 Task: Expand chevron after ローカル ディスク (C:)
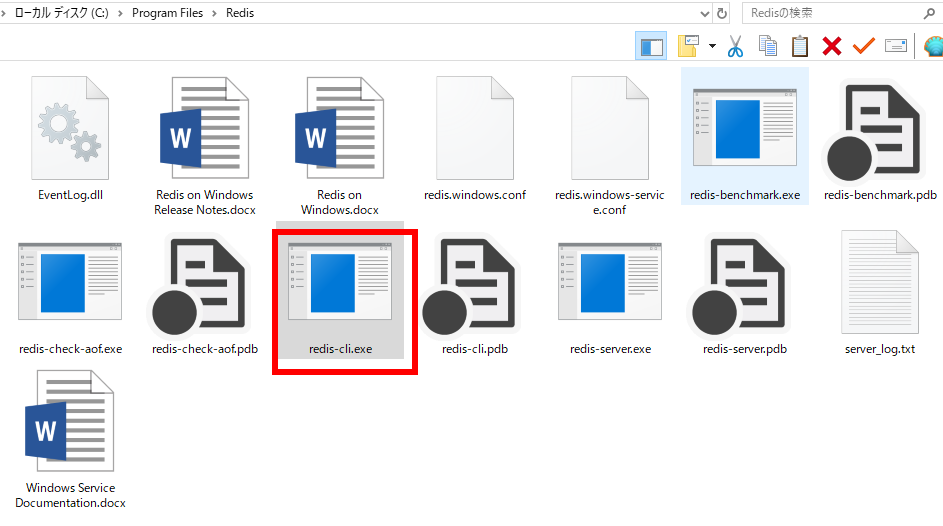pos(120,13)
